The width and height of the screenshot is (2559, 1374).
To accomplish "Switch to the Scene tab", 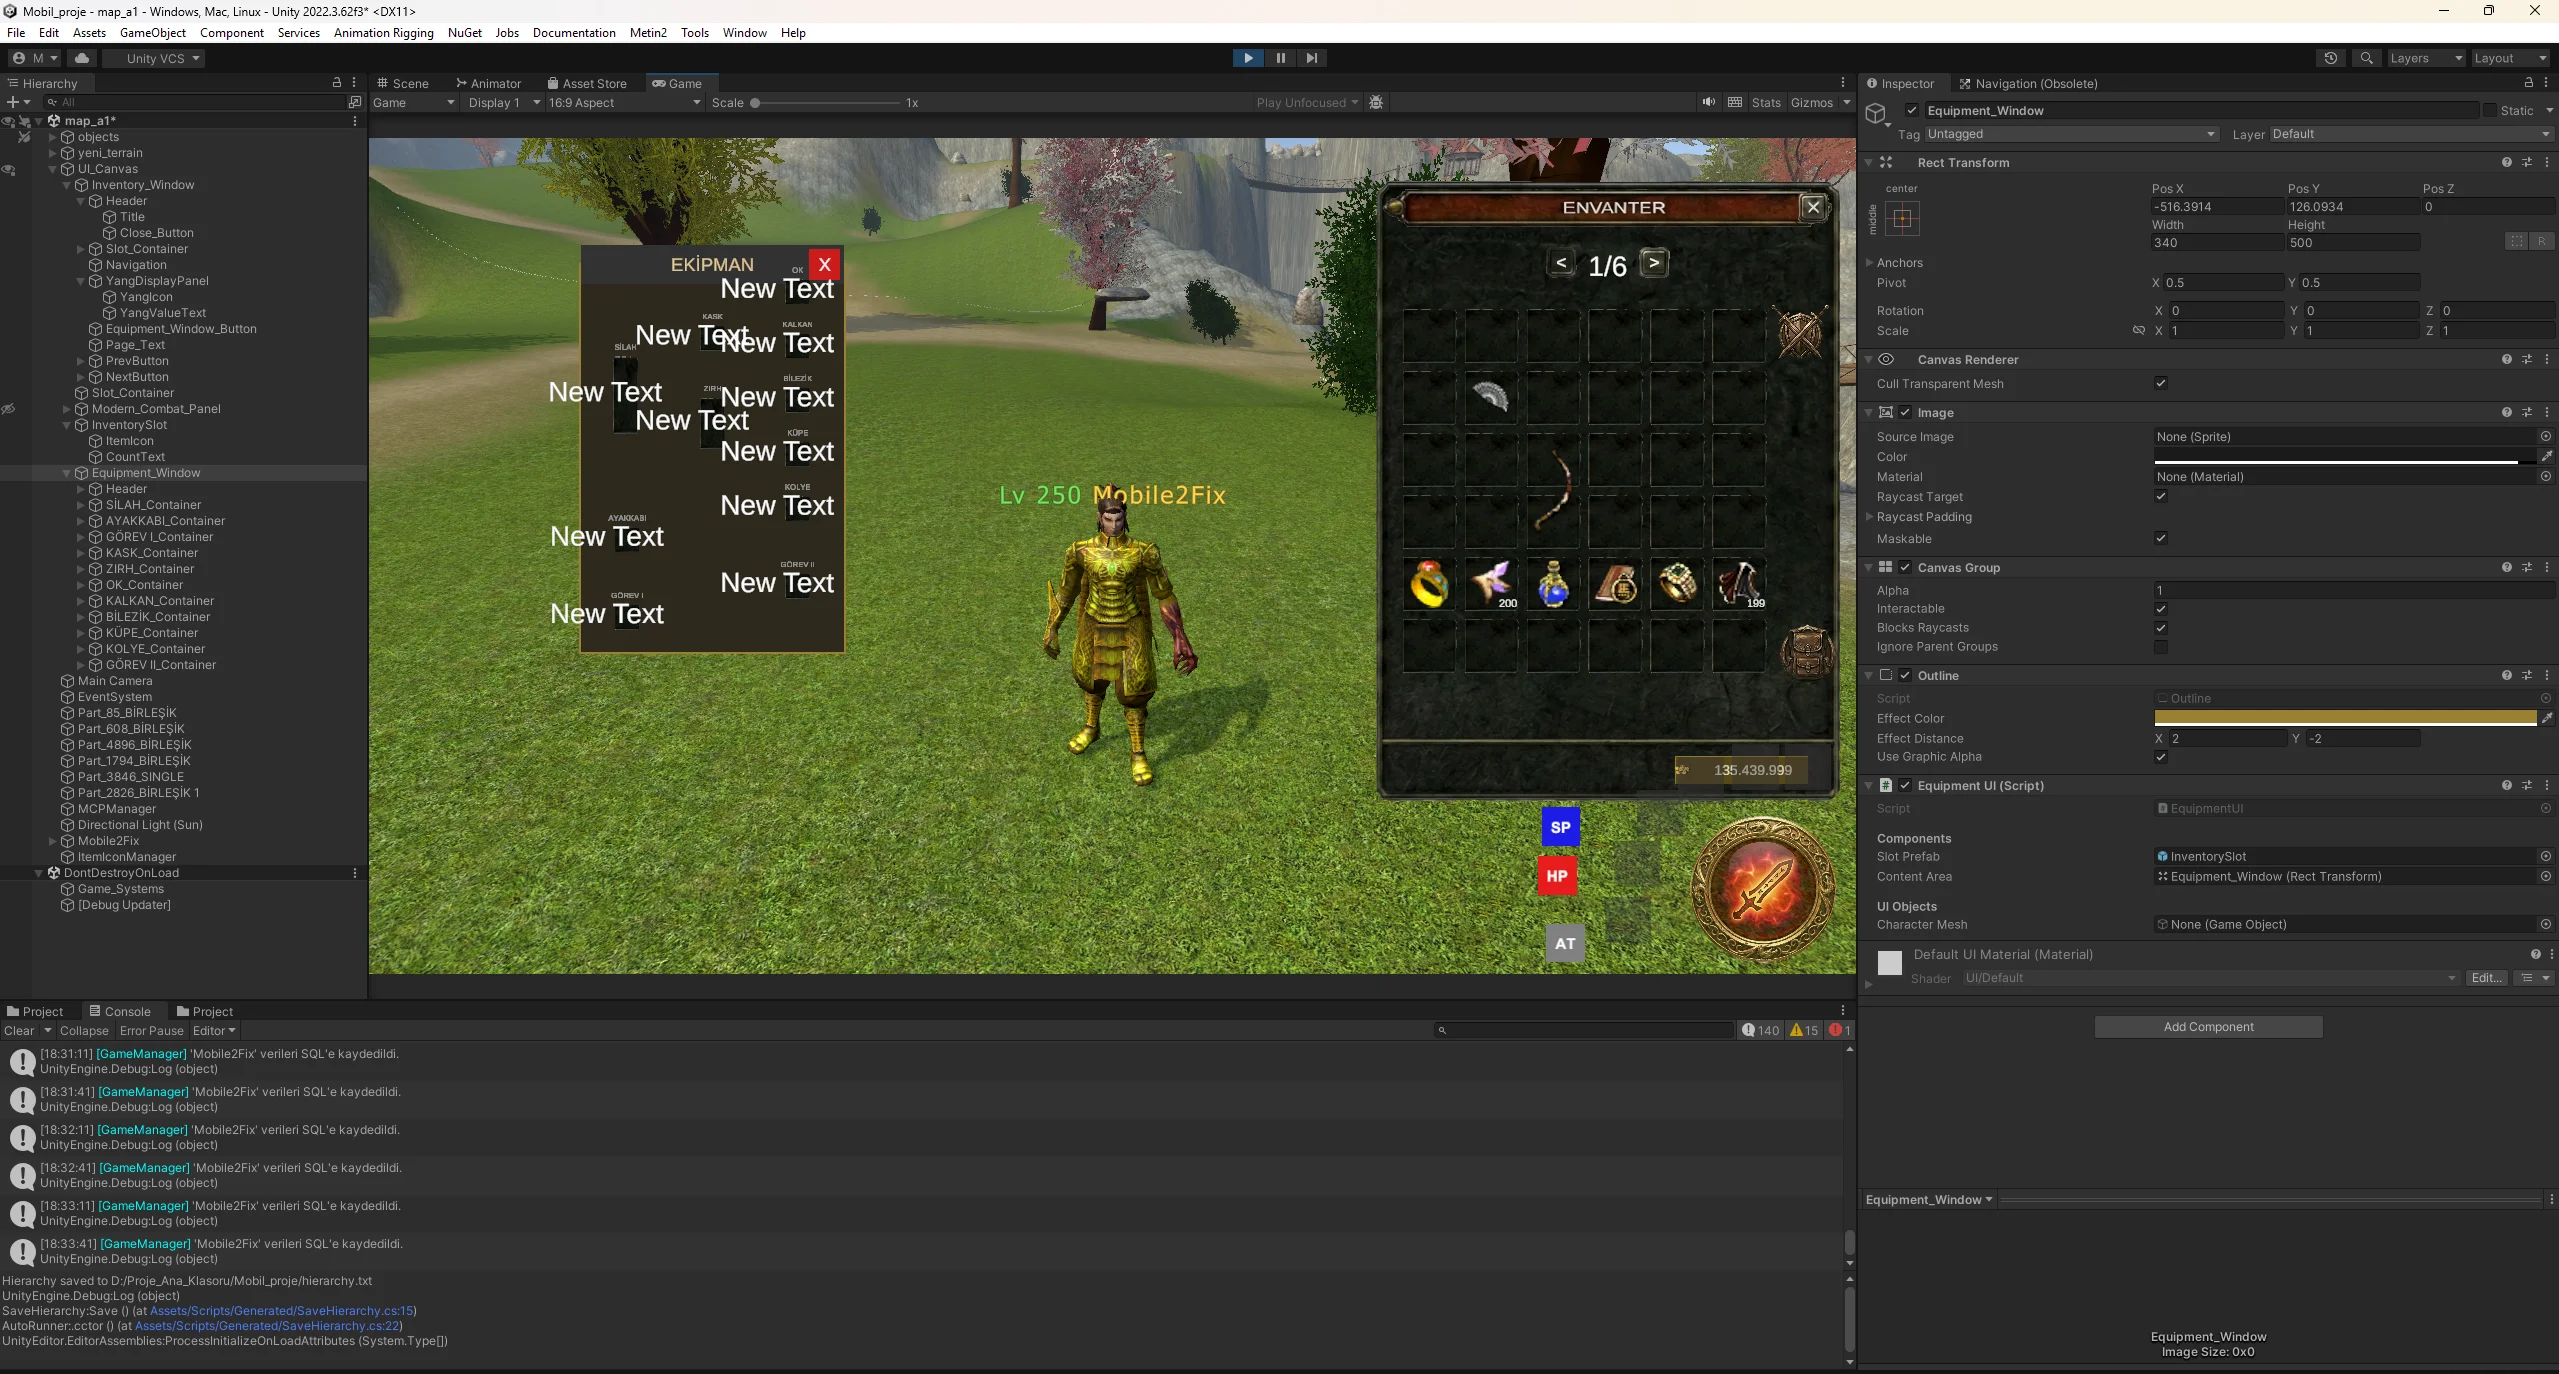I will click(x=403, y=83).
